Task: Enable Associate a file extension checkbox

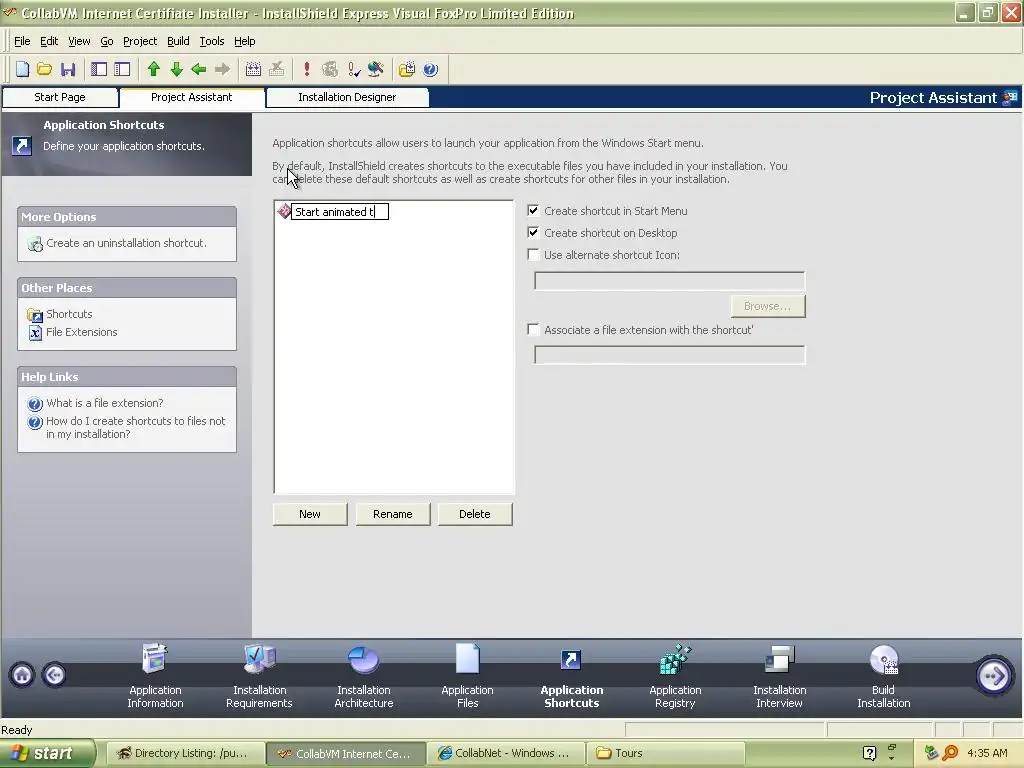Action: pos(534,329)
